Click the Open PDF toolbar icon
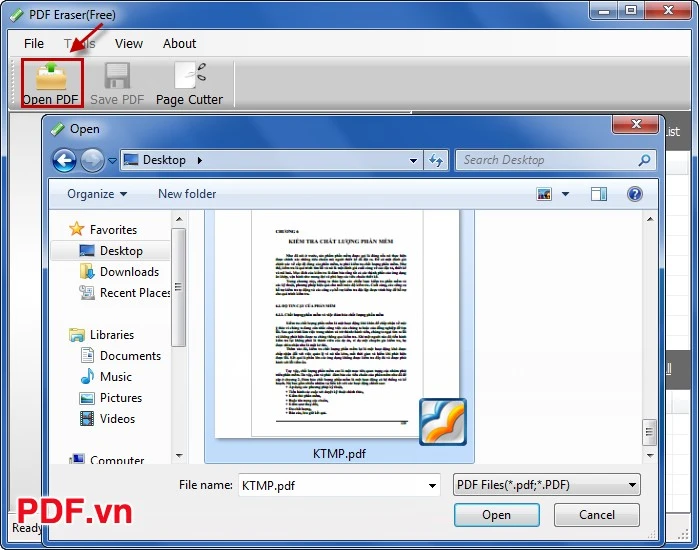699x550 pixels. pyautogui.click(x=52, y=83)
